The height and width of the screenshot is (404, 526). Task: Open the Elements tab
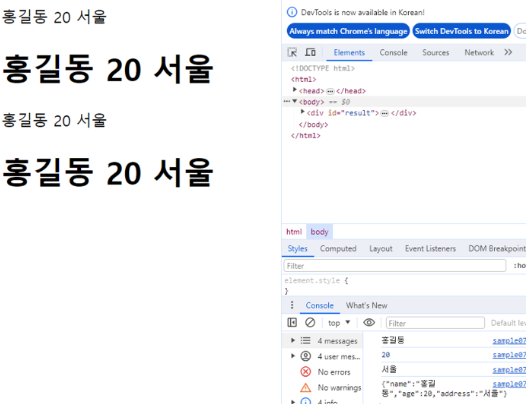(349, 53)
